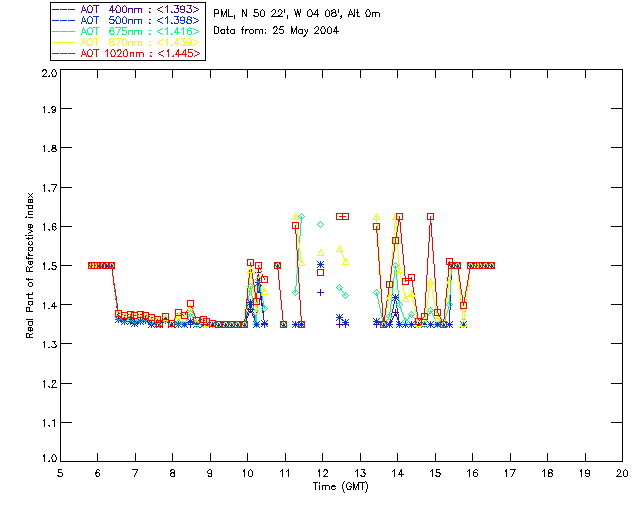Select the isolated green diamond marker at 1.6 near 12h
640x512 pixels.
320,225
